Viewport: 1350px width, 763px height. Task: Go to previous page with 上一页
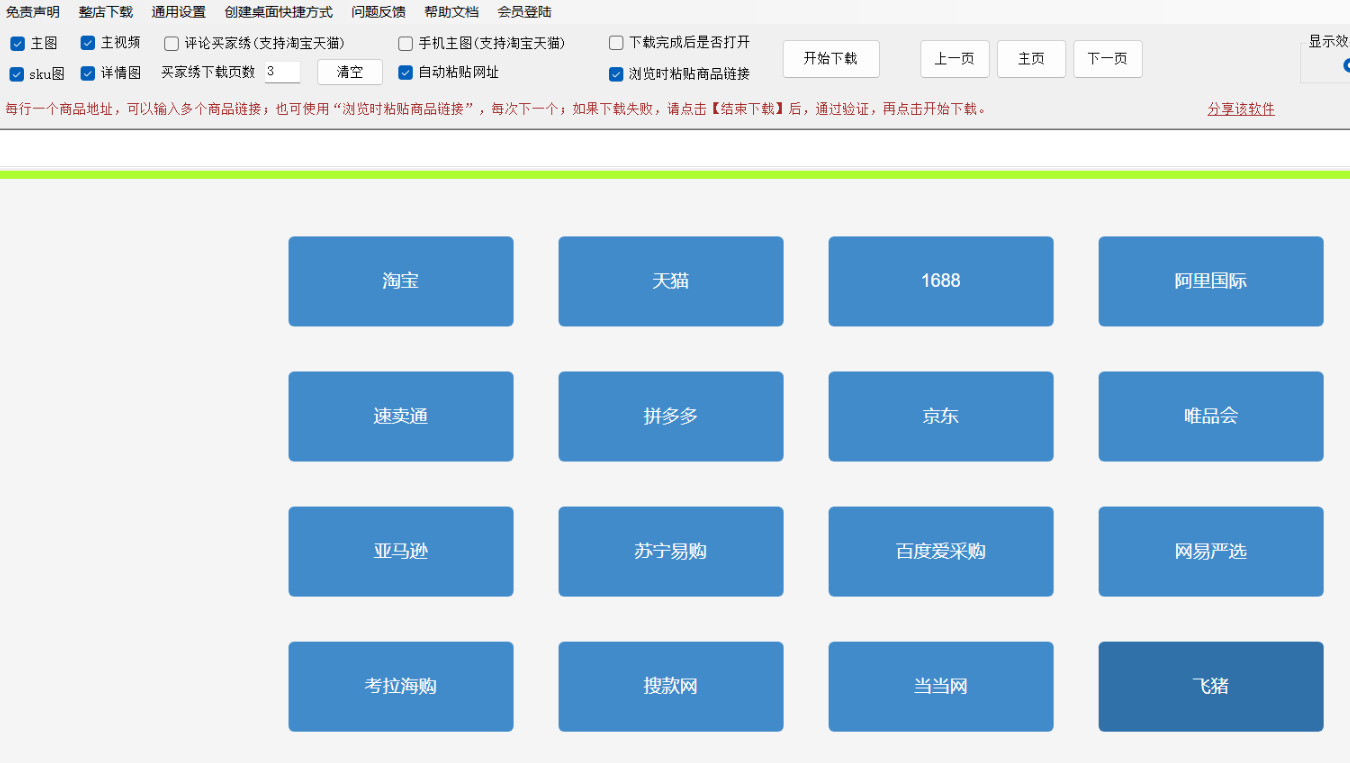point(955,59)
